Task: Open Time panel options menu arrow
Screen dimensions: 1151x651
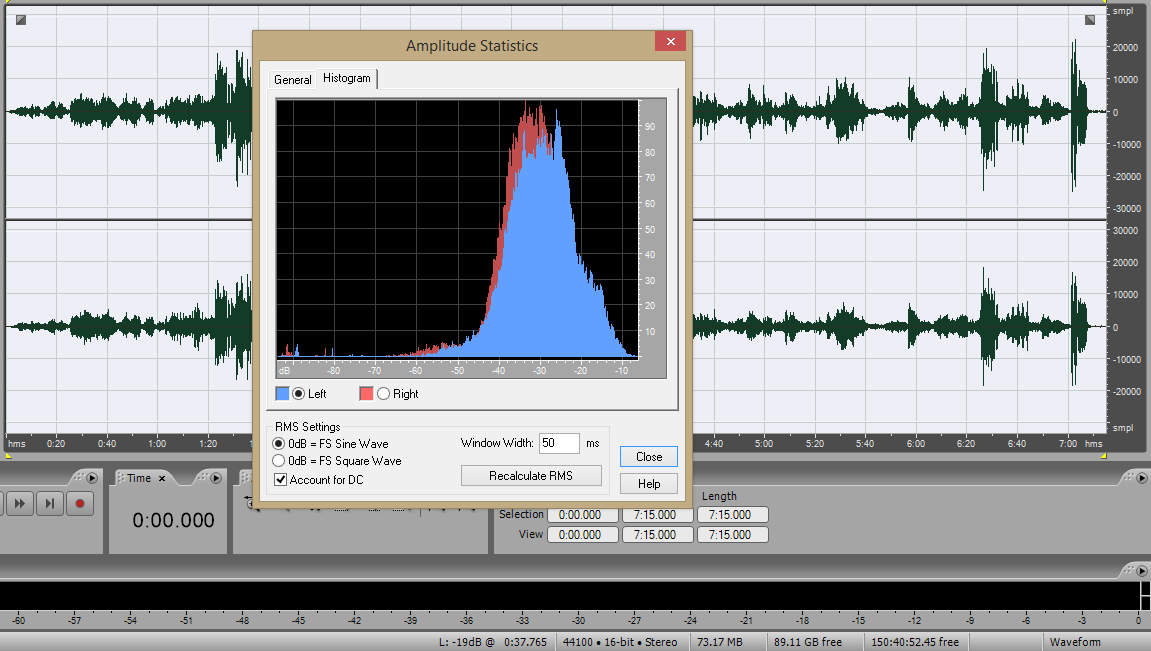Action: pos(216,478)
